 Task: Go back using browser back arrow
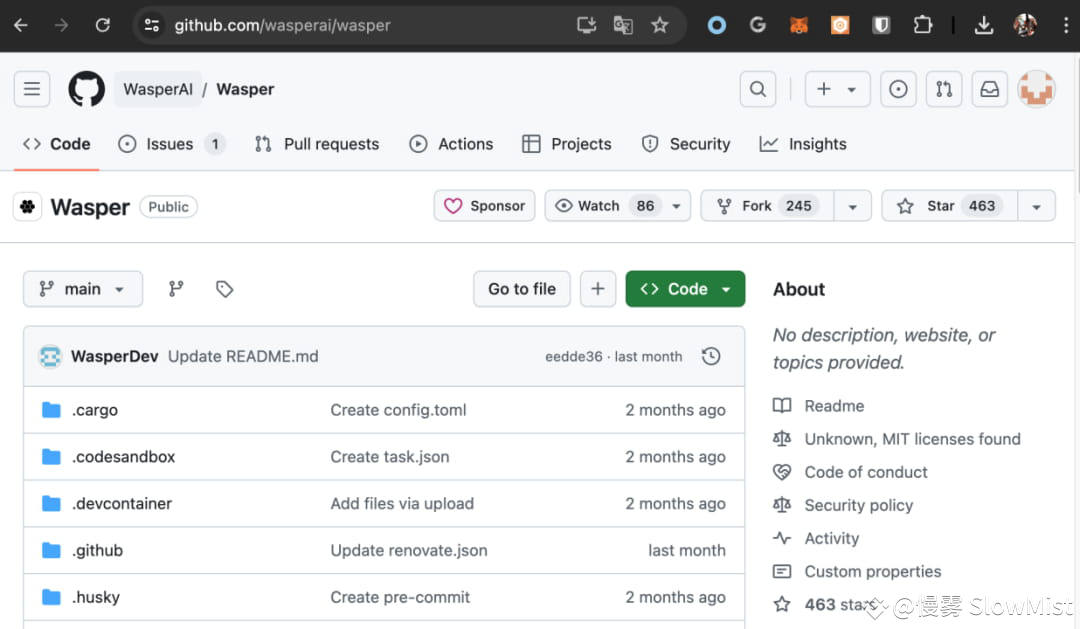(21, 25)
